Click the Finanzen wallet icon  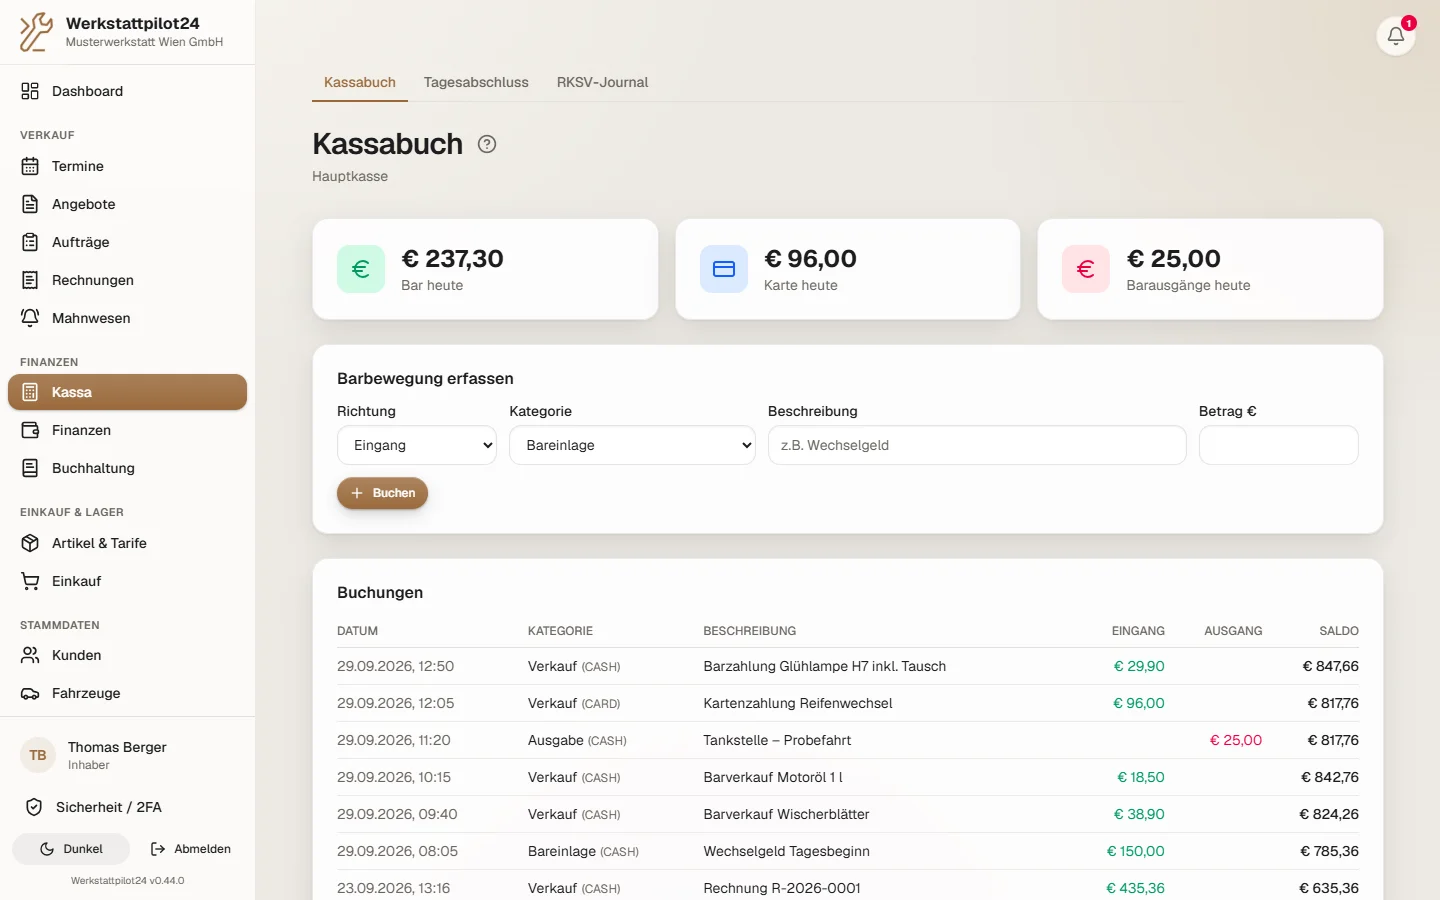pyautogui.click(x=30, y=430)
